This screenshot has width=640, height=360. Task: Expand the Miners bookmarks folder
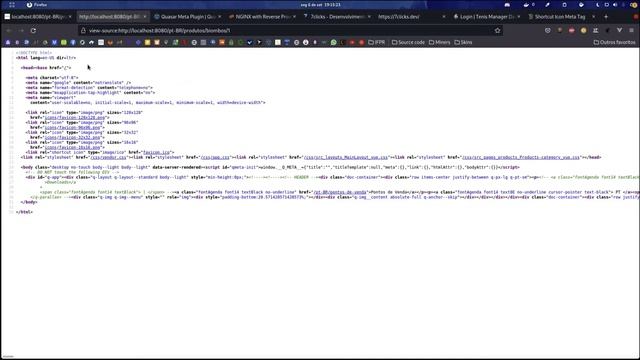(440, 42)
